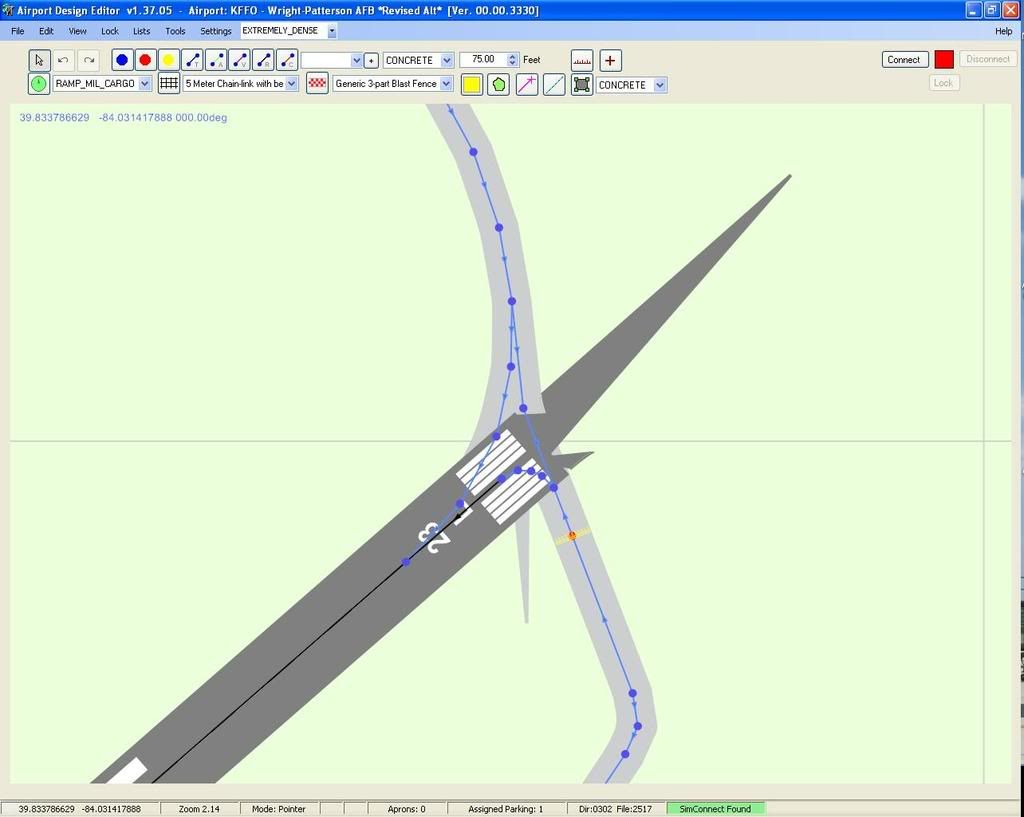Click the 75.00 feet width field
This screenshot has height=817, width=1024.
(483, 60)
